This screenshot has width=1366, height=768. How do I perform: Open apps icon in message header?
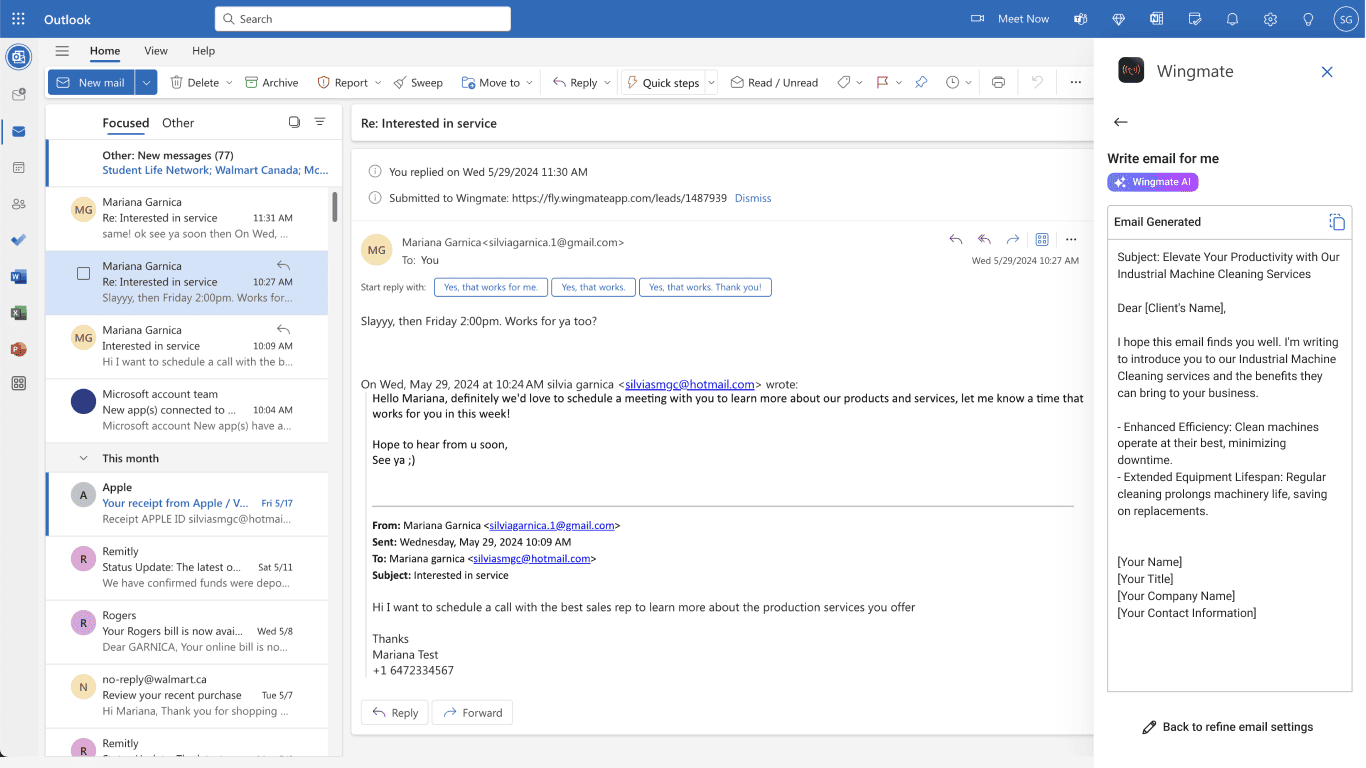click(1042, 240)
